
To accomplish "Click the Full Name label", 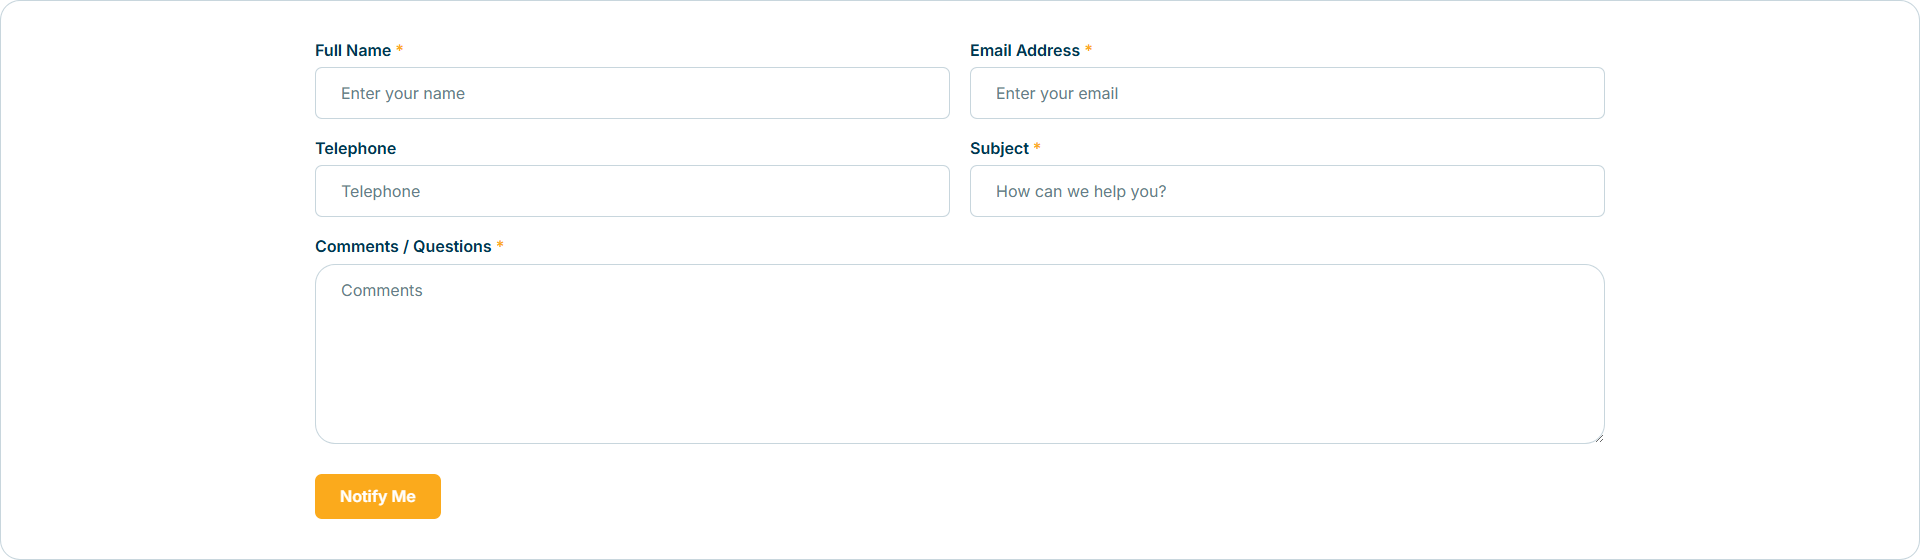I will pyautogui.click(x=353, y=50).
